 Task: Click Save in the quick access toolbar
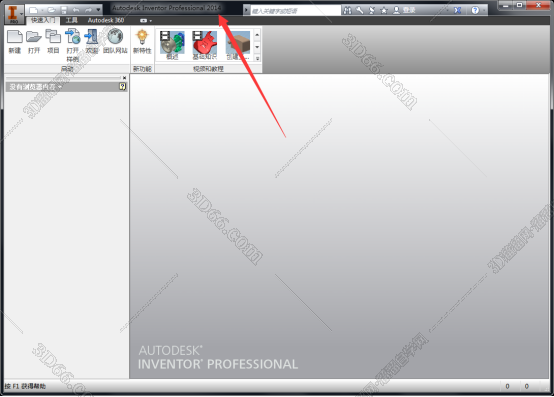tap(64, 10)
